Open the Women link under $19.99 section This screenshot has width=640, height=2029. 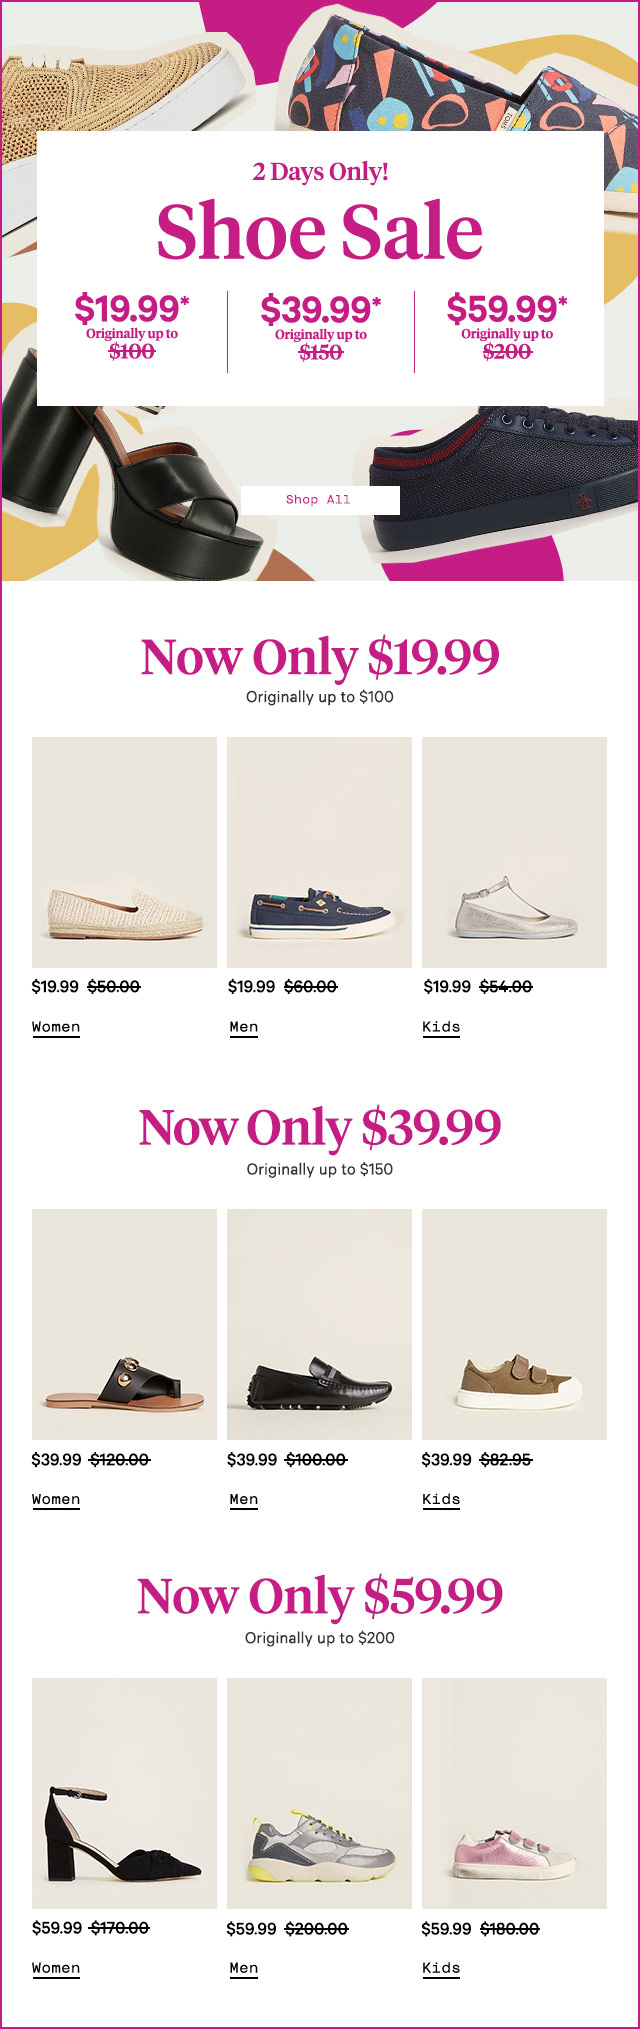click(56, 1027)
